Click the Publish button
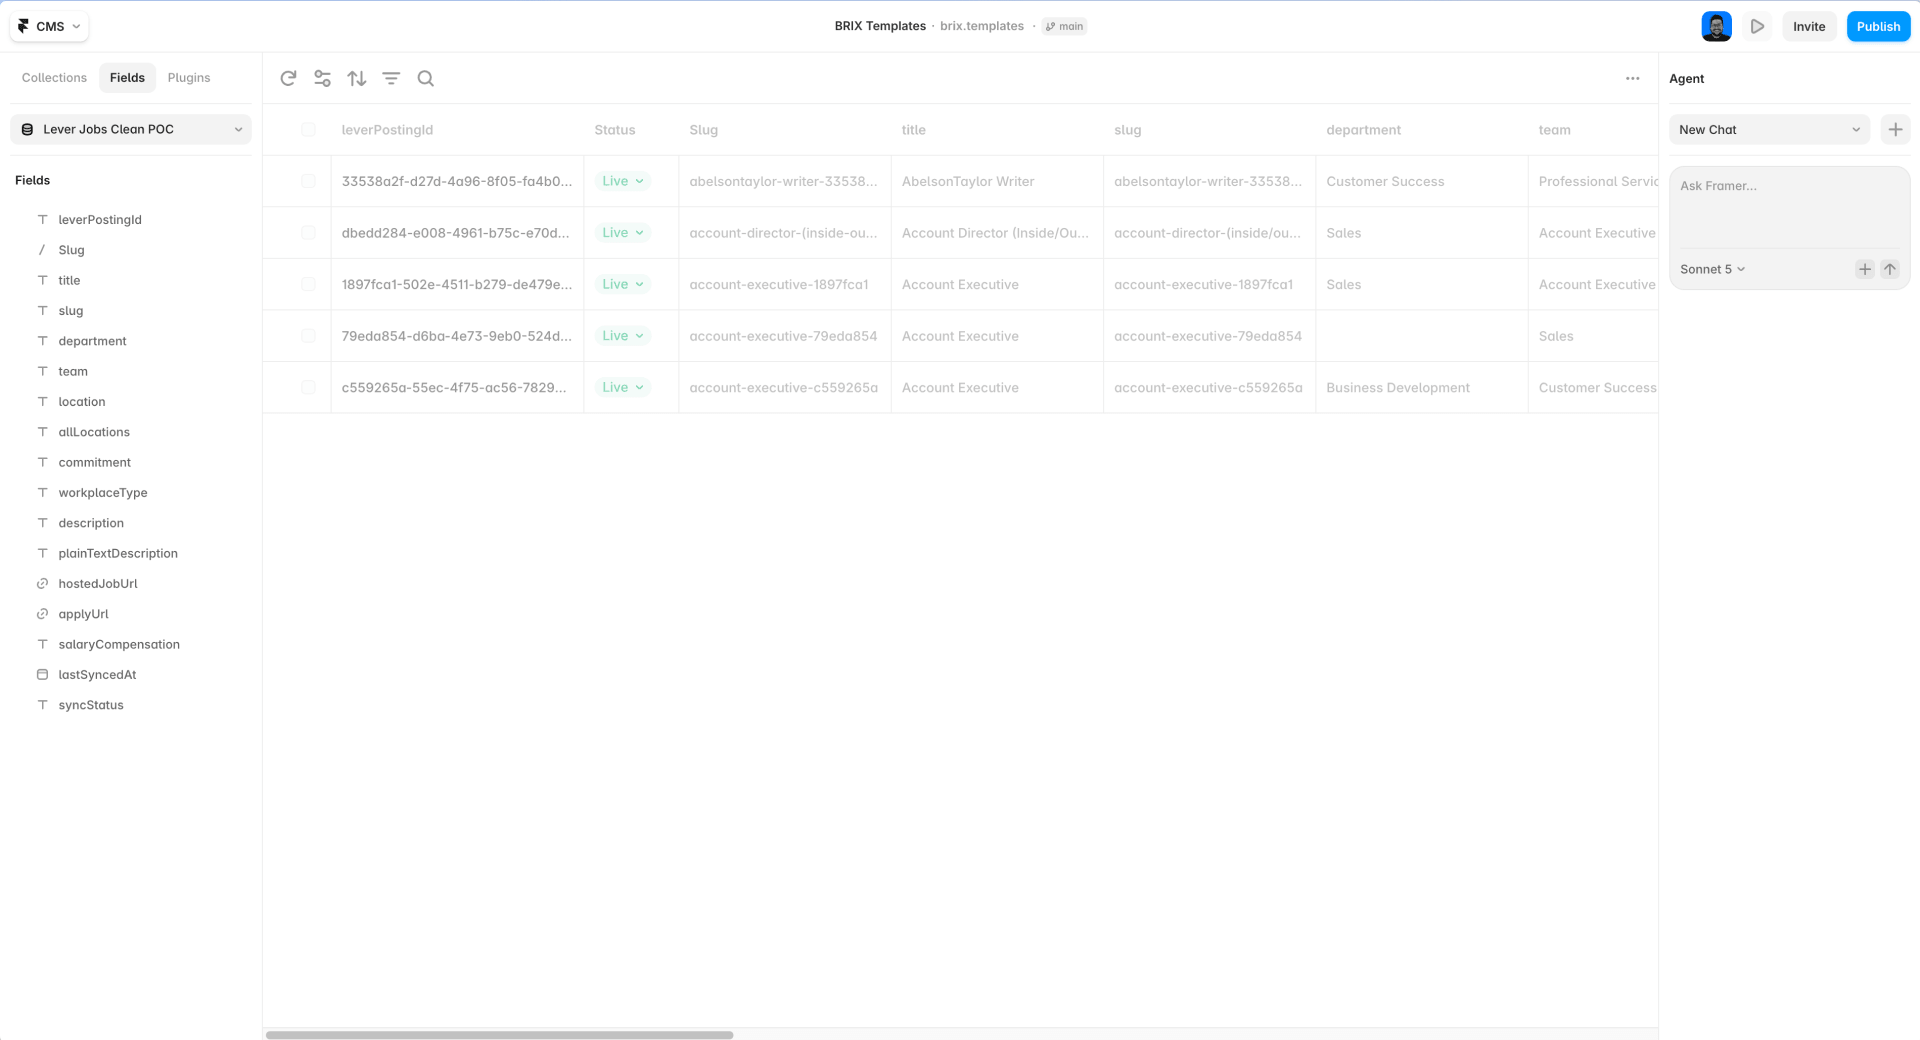Viewport: 1920px width, 1040px height. click(1878, 27)
